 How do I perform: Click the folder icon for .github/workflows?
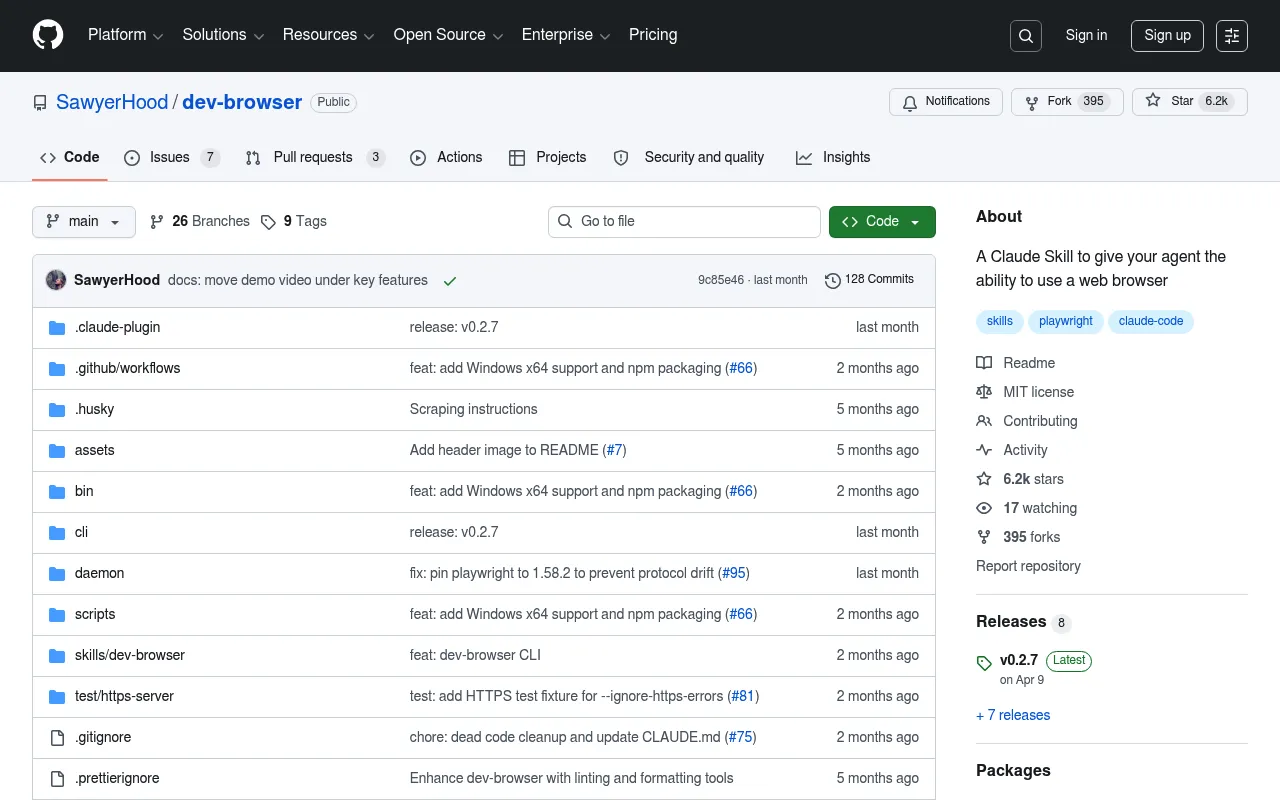point(57,369)
